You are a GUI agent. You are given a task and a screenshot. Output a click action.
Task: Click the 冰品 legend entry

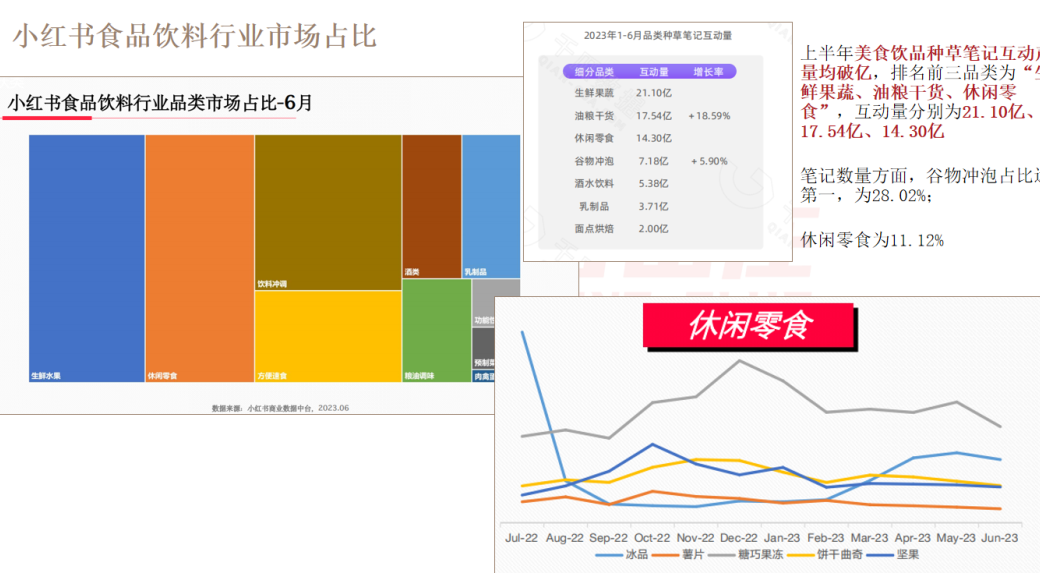click(x=621, y=554)
